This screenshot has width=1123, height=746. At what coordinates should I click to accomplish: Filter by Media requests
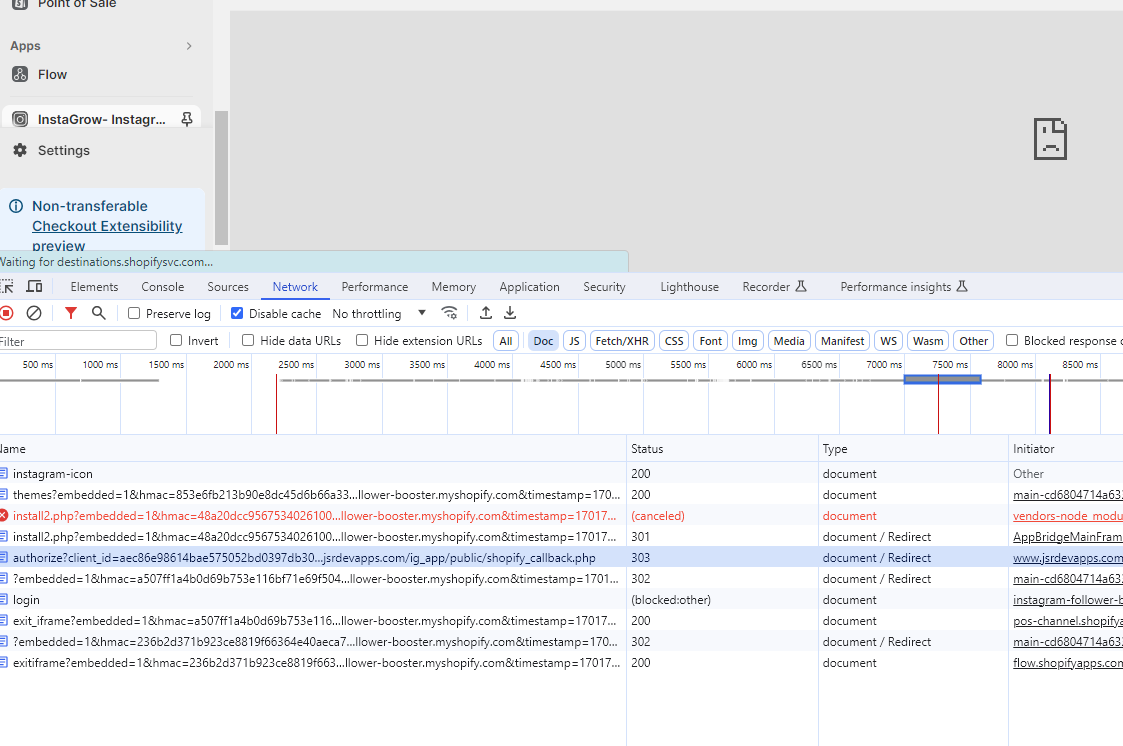789,341
